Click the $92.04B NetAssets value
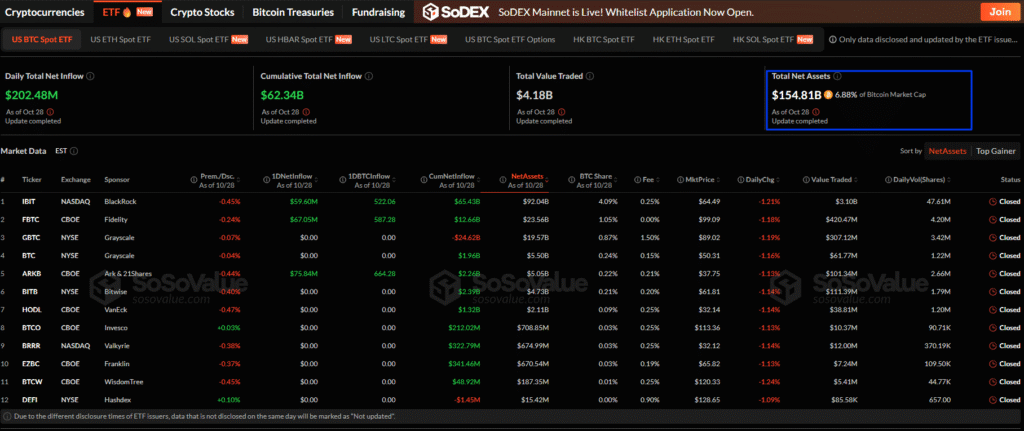Image resolution: width=1024 pixels, height=431 pixels. (535, 202)
